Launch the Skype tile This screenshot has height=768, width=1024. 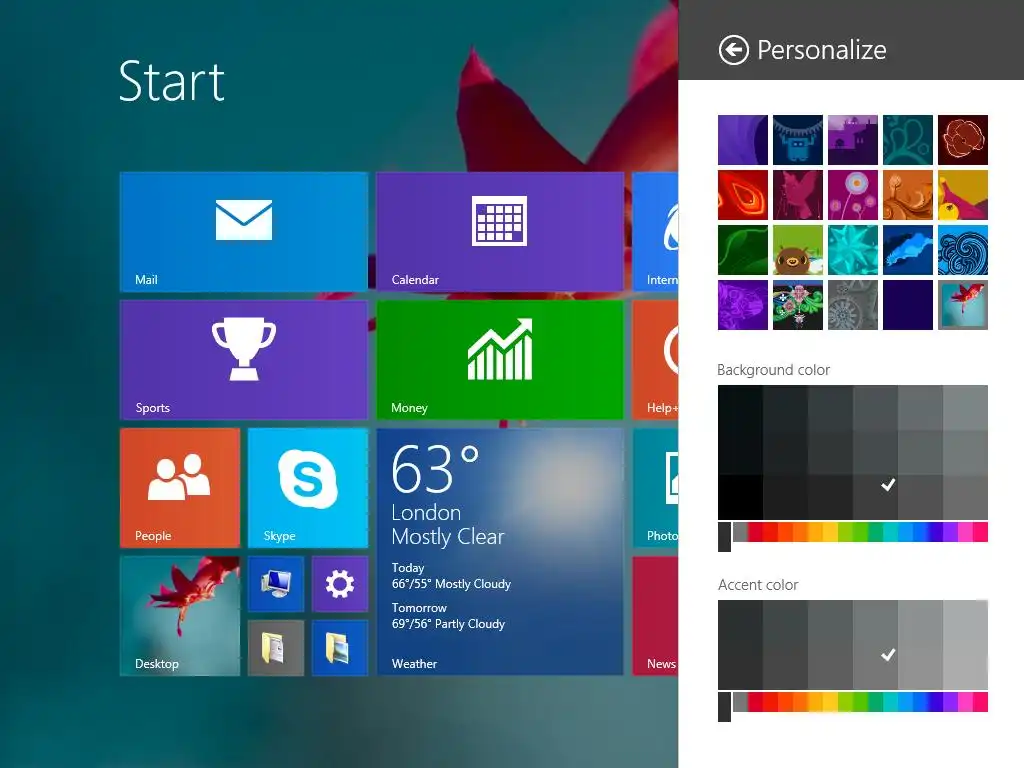(308, 488)
